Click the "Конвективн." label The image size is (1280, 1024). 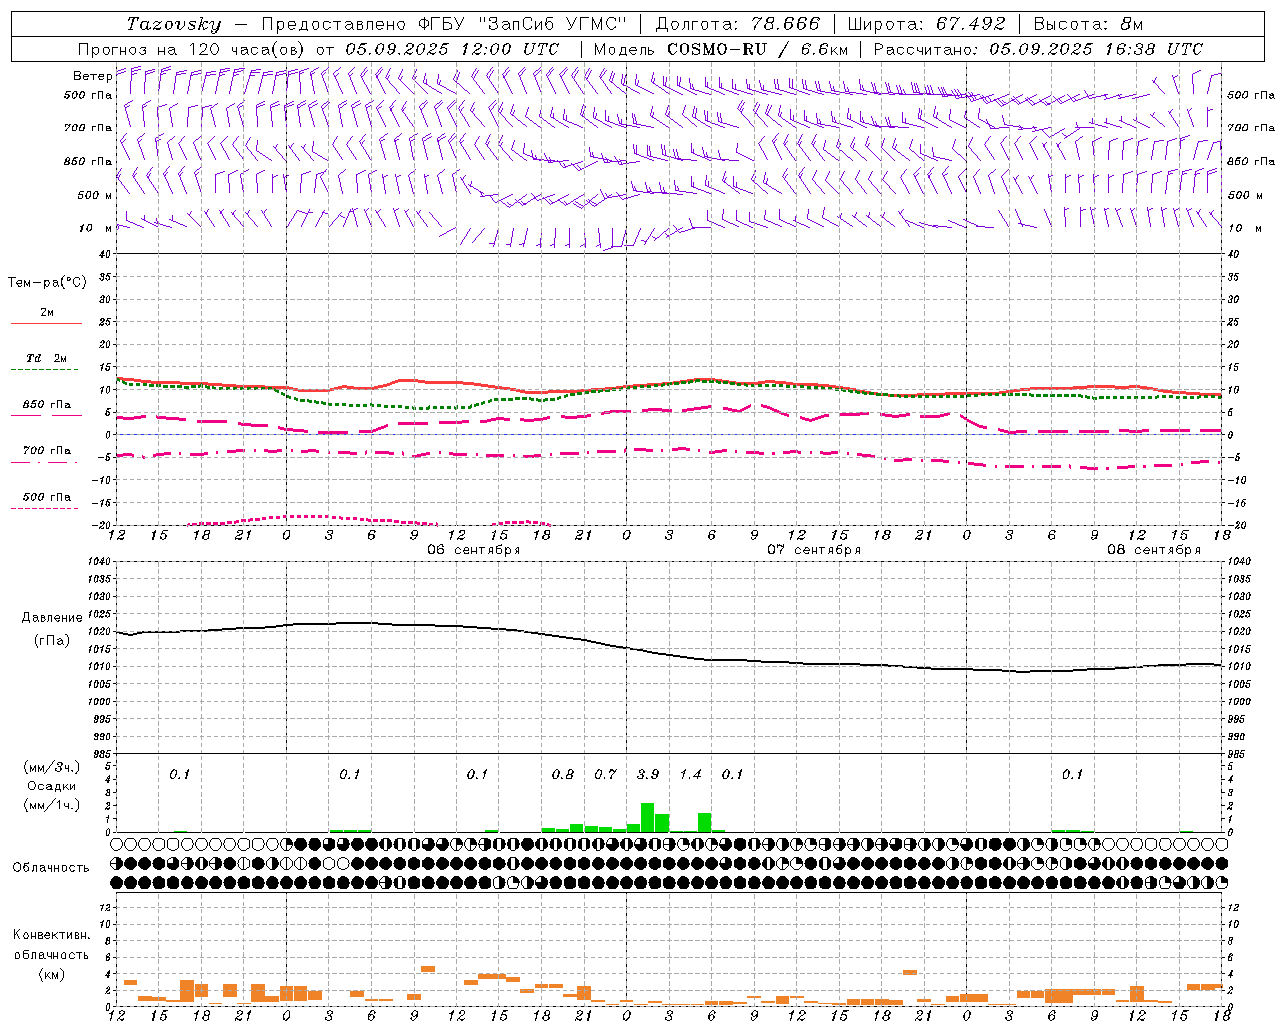point(51,935)
